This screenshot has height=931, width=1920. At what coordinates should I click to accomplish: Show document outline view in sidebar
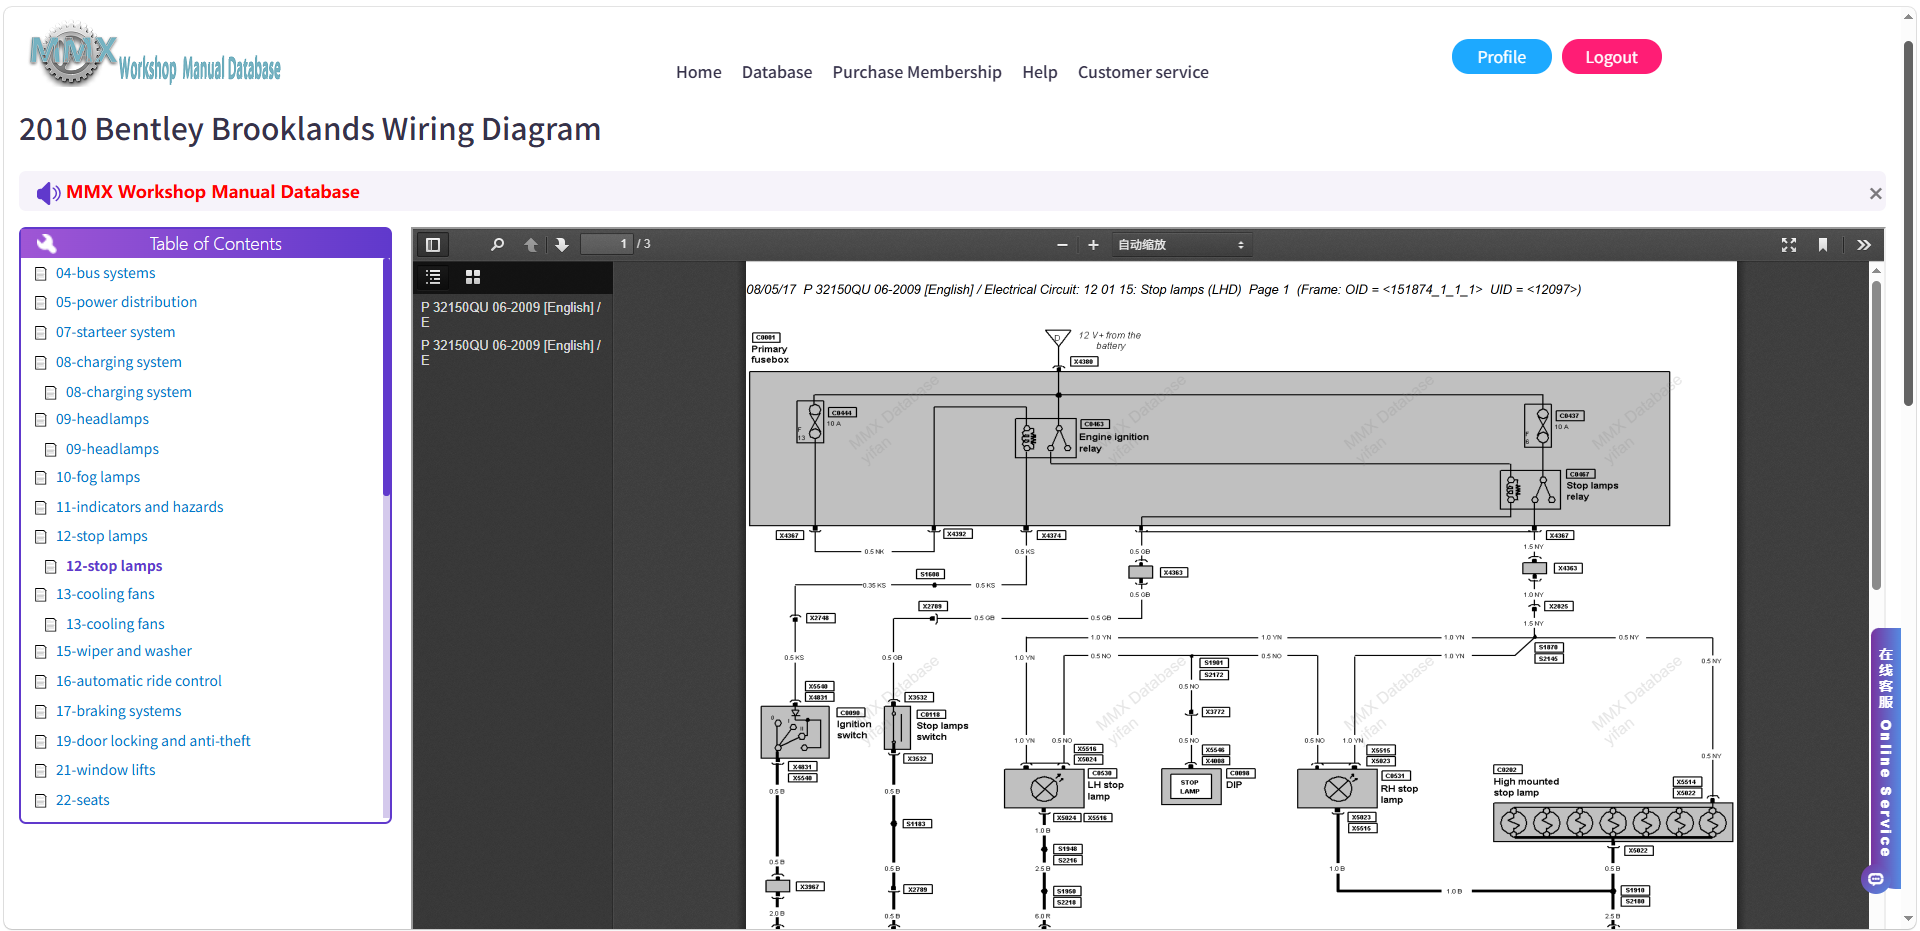point(433,277)
